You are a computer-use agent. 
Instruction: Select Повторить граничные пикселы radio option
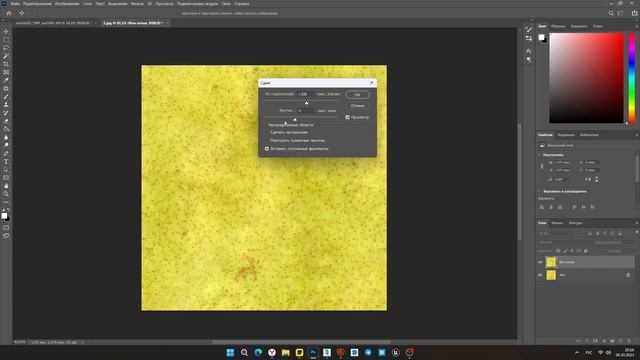[x=267, y=140]
